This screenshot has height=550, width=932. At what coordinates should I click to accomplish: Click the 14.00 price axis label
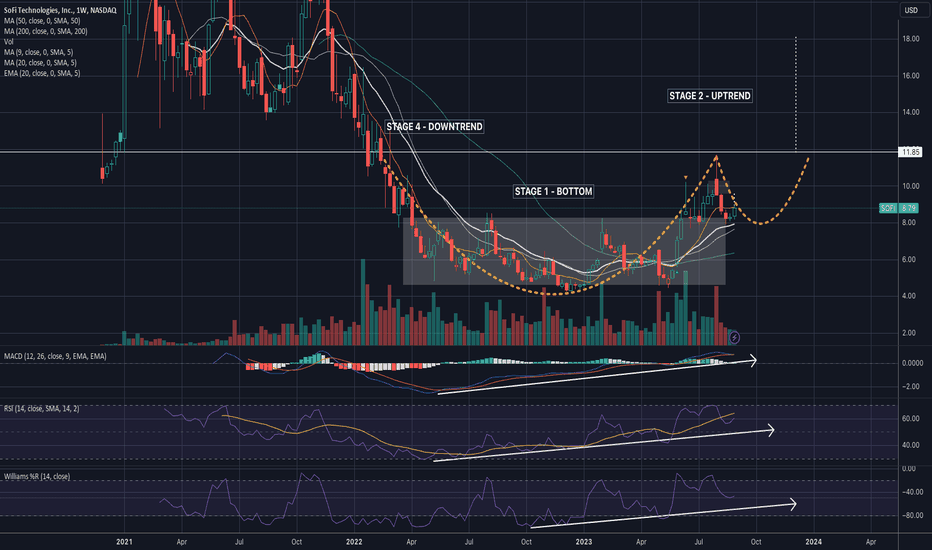911,112
